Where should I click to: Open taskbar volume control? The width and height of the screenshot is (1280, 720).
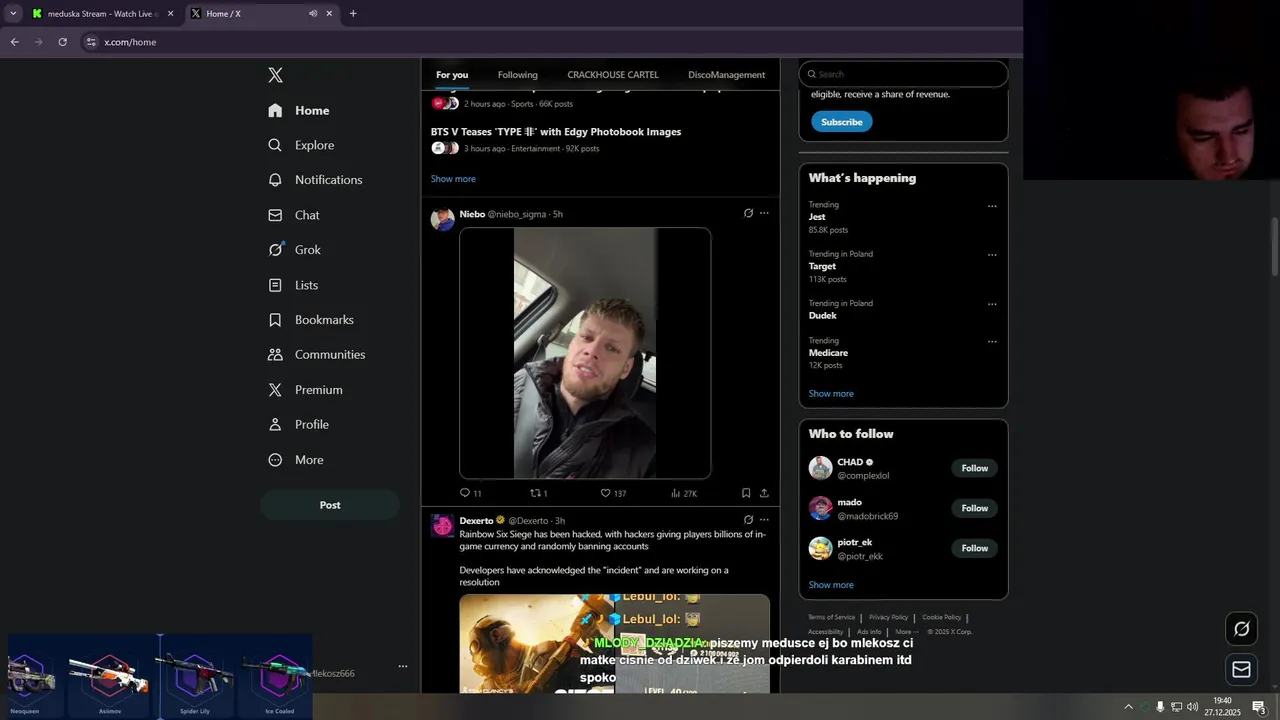click(1192, 707)
